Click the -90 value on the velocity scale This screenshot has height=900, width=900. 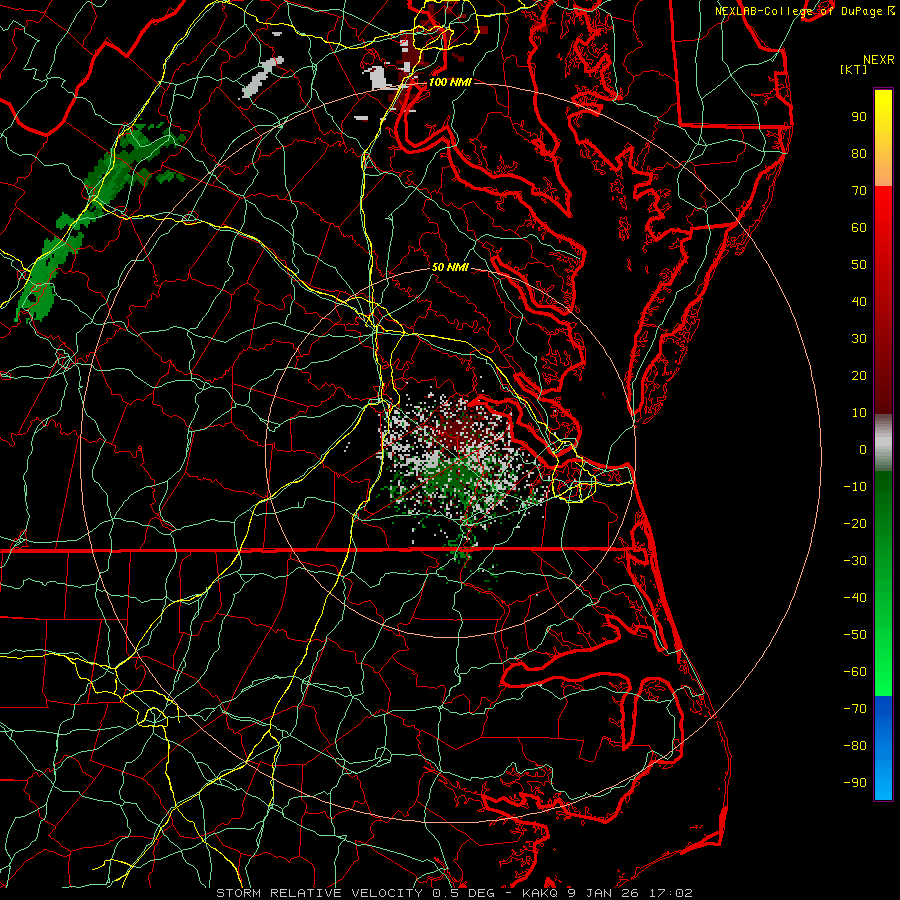[x=855, y=783]
